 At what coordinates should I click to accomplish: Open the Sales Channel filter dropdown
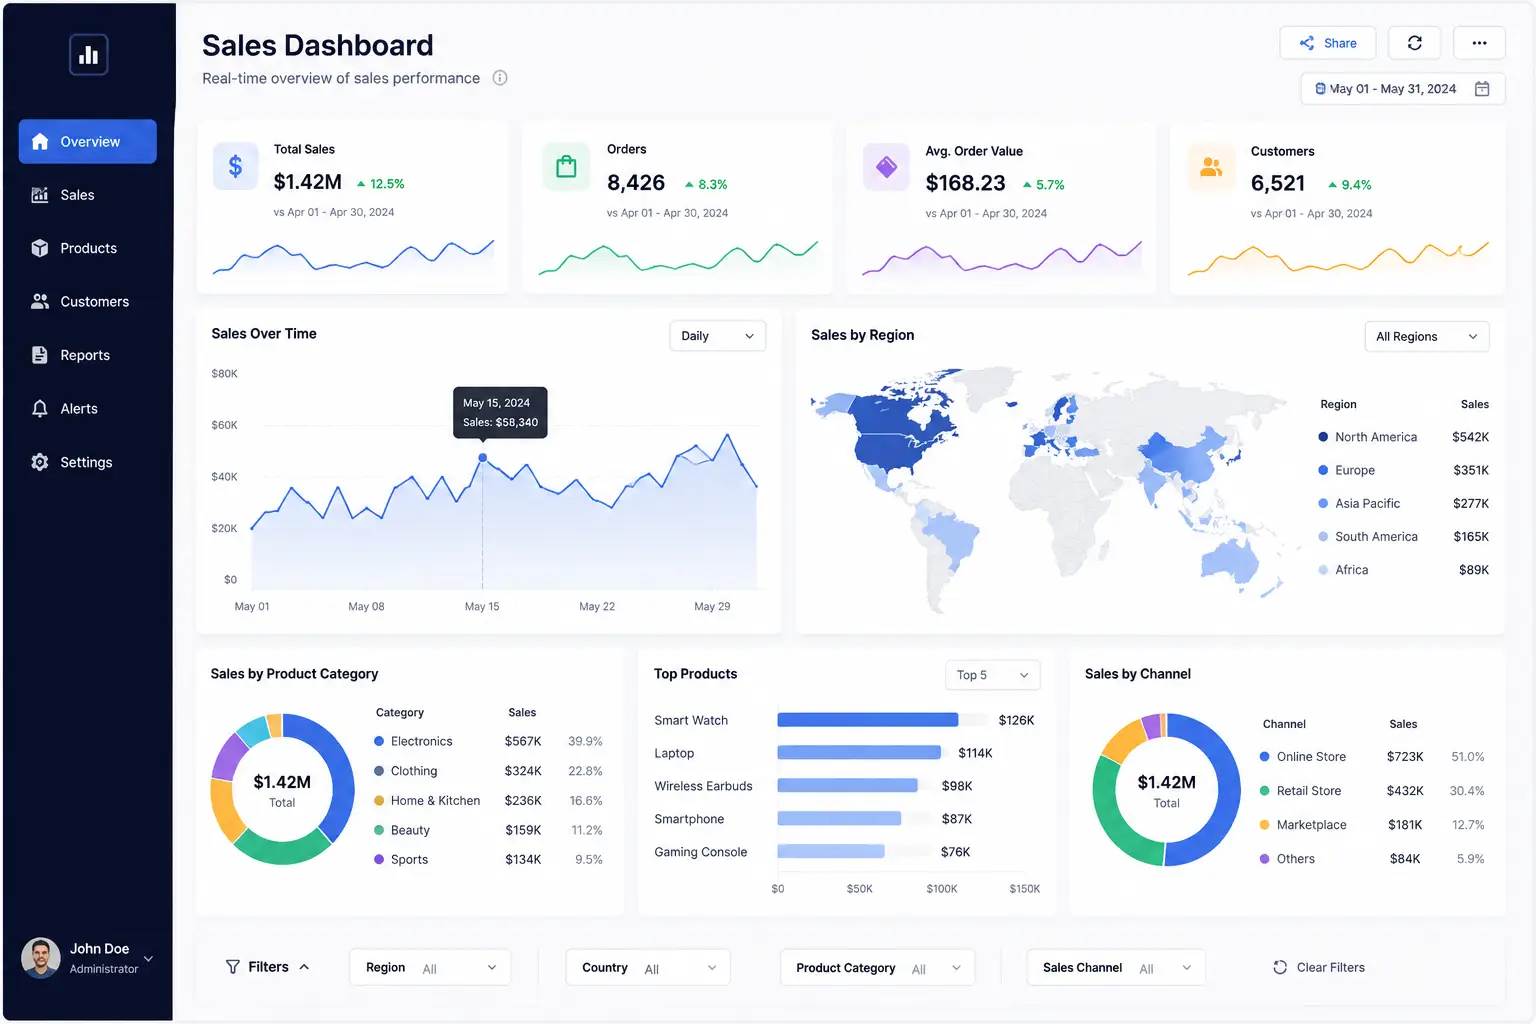[x=1116, y=967]
